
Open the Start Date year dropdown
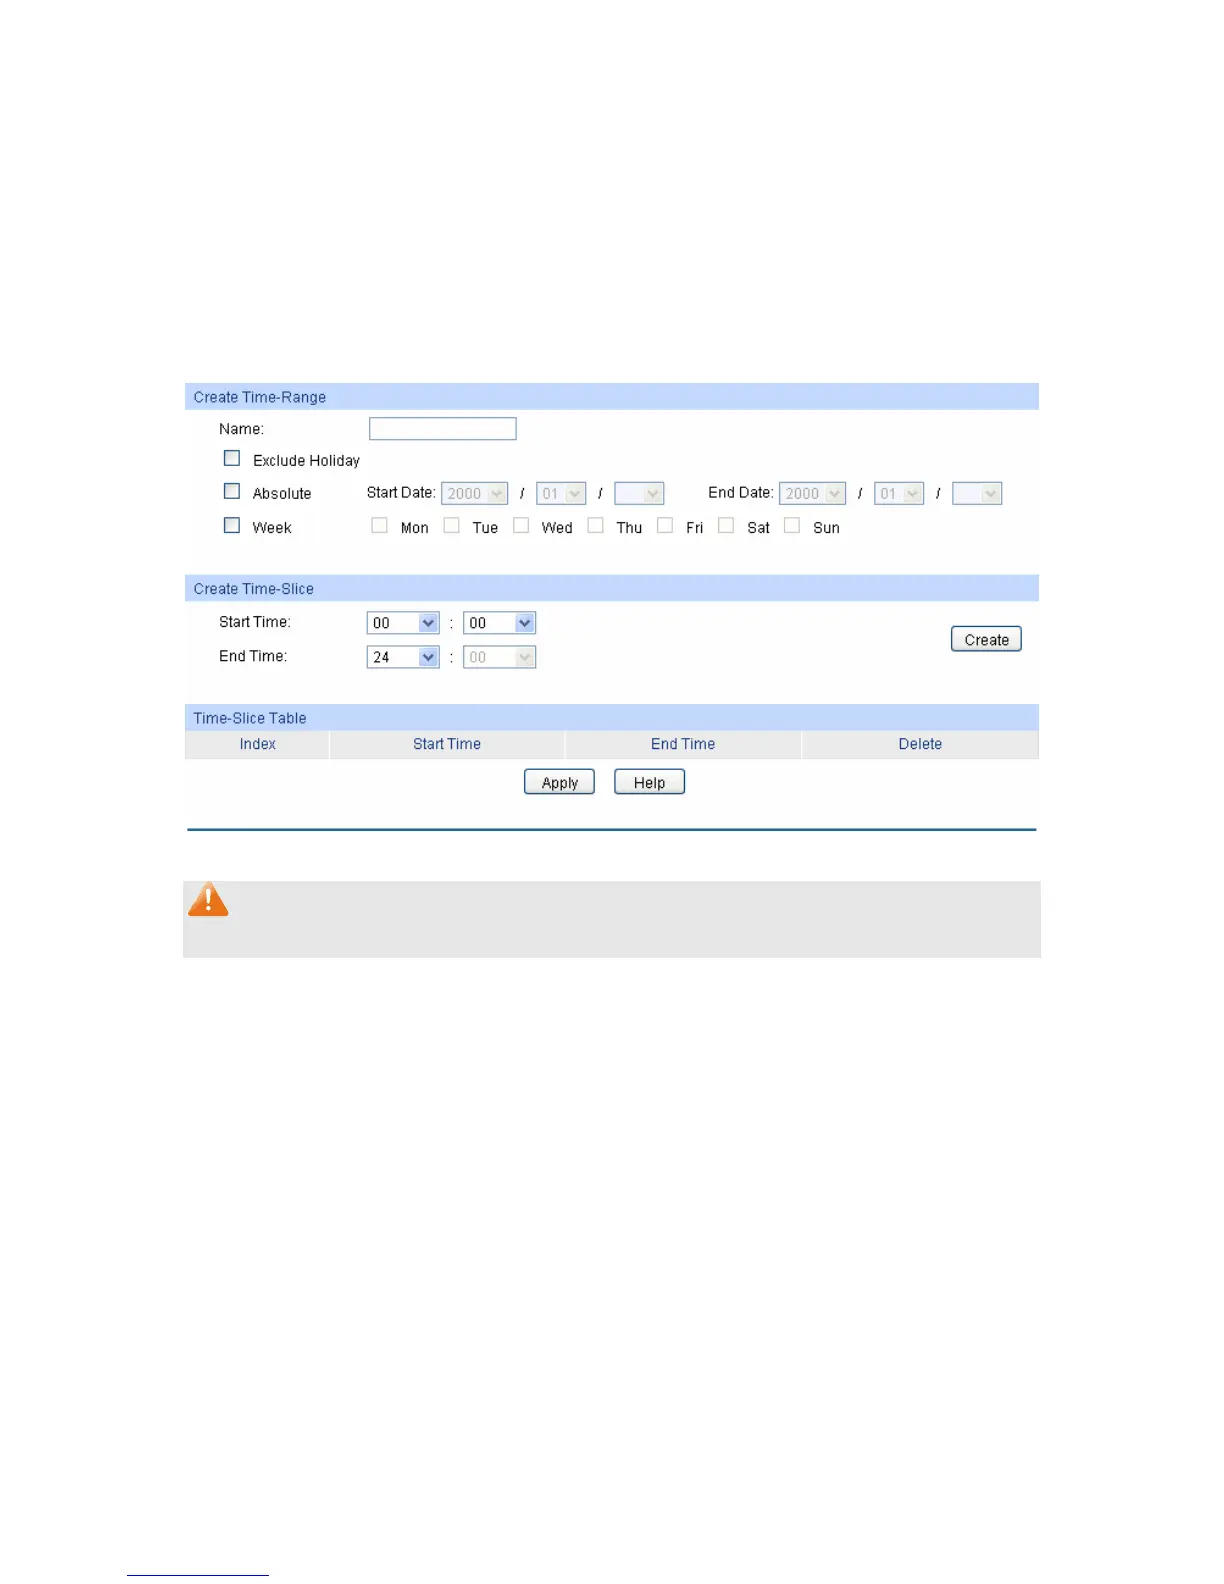pyautogui.click(x=475, y=493)
